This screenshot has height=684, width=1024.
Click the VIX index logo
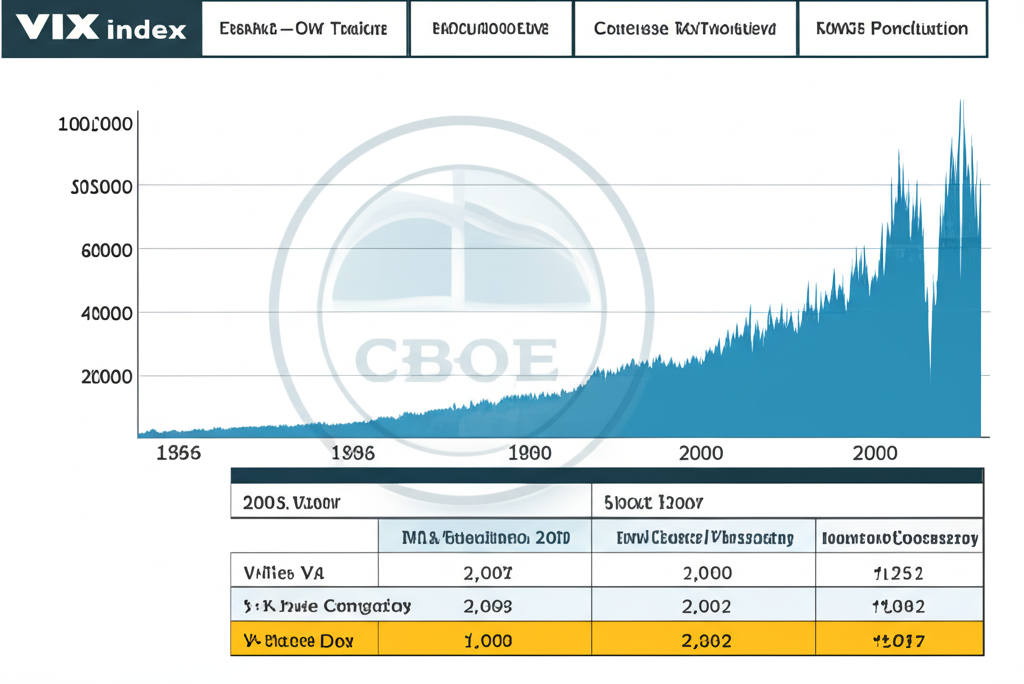[101, 28]
